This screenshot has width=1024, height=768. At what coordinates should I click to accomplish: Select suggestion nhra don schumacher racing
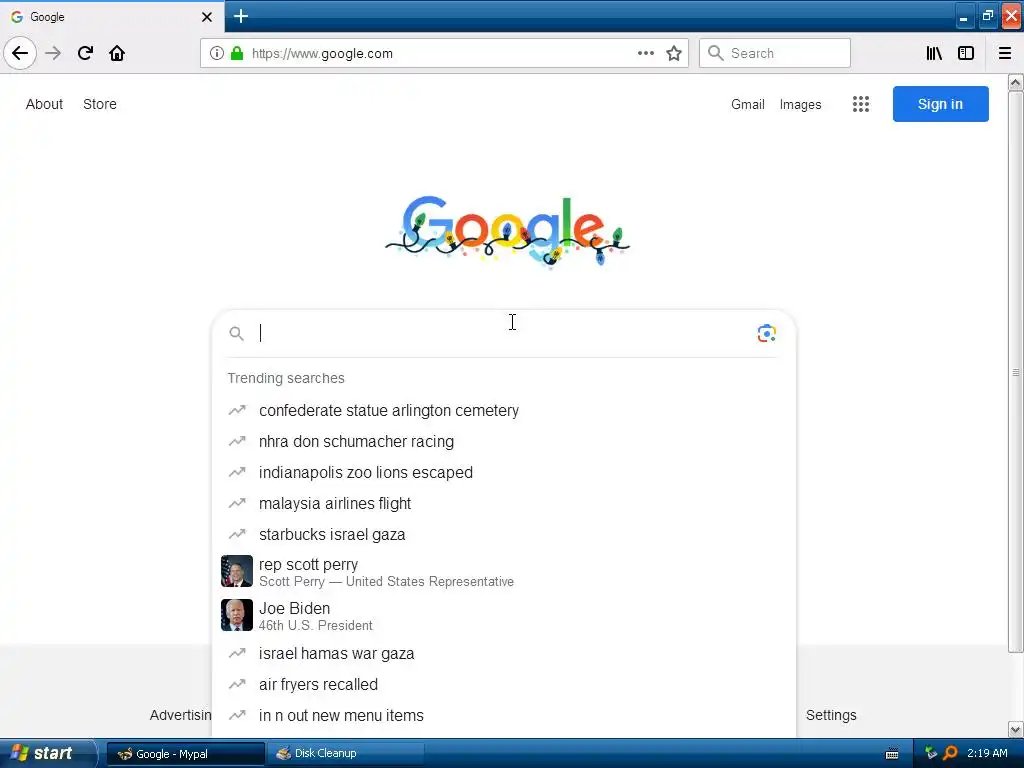(503, 441)
